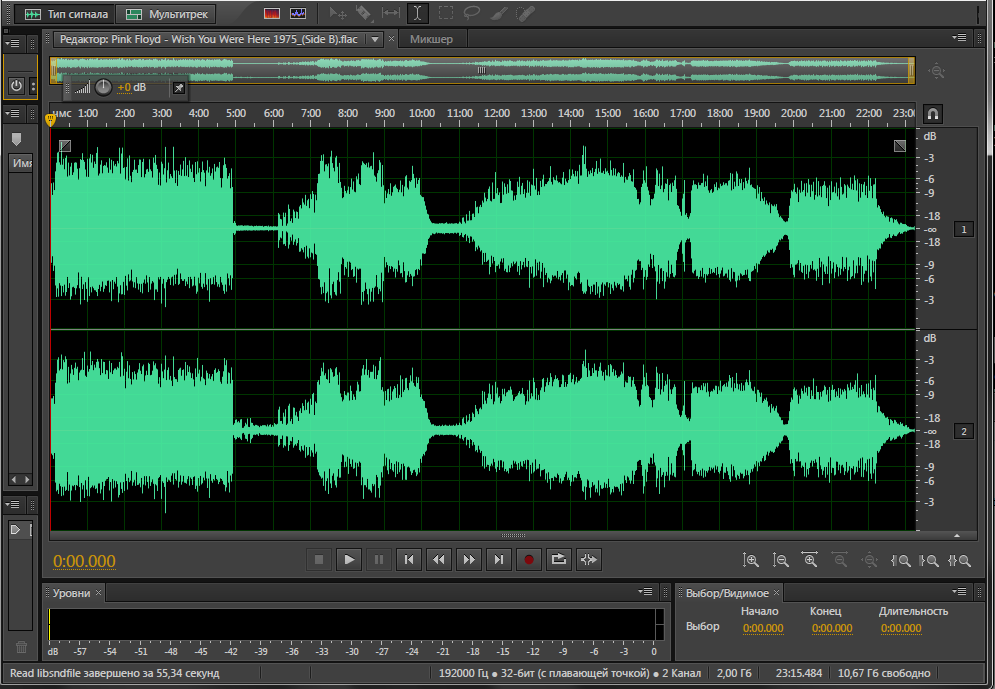This screenshot has height=689, width=995.
Task: Toggle channel 2 enable button
Action: click(964, 431)
